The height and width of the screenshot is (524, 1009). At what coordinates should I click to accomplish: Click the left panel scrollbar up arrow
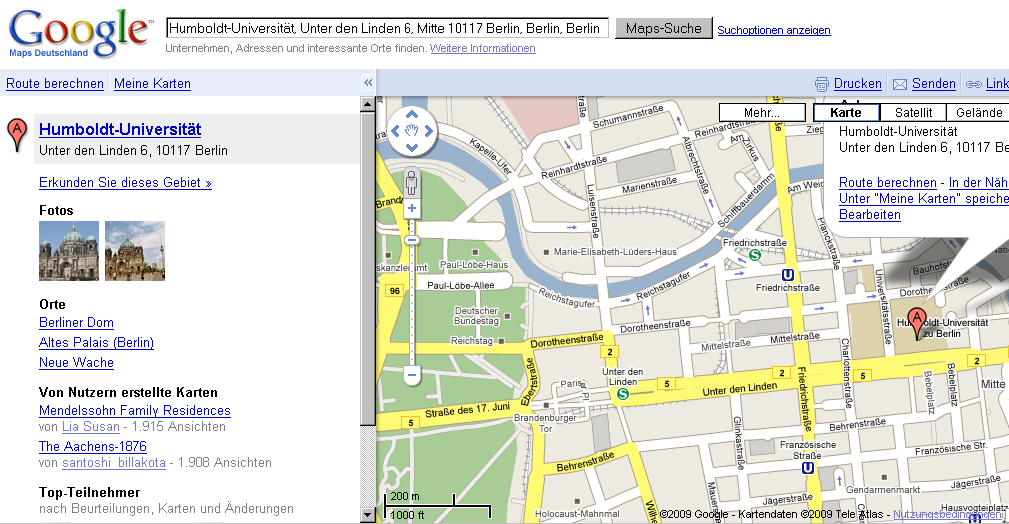(367, 104)
